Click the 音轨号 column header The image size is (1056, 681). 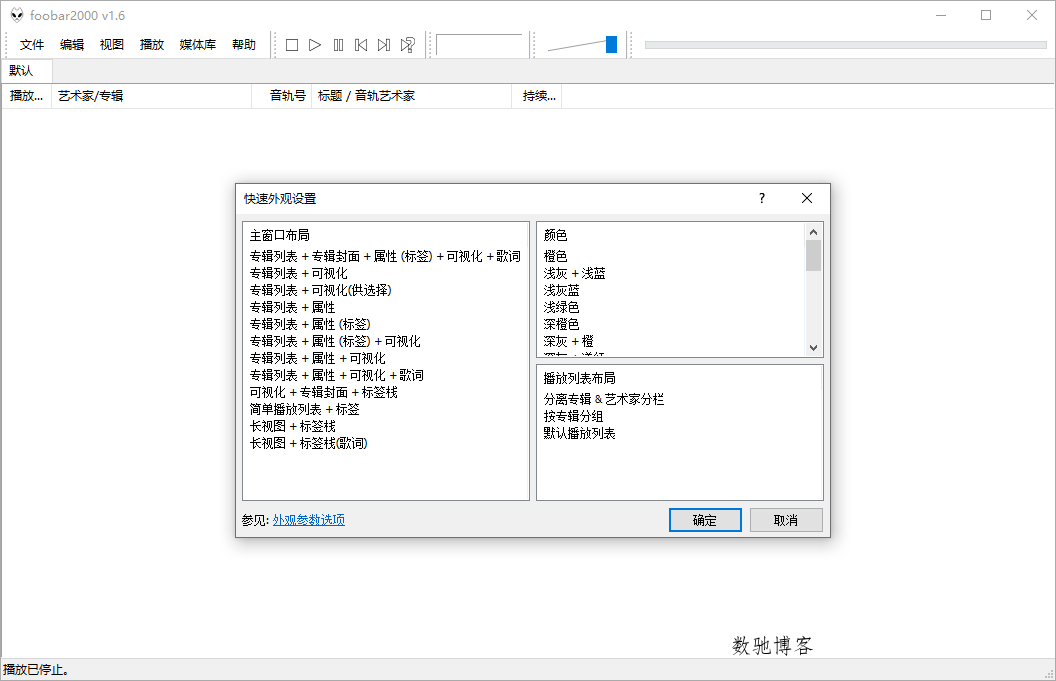coord(282,96)
